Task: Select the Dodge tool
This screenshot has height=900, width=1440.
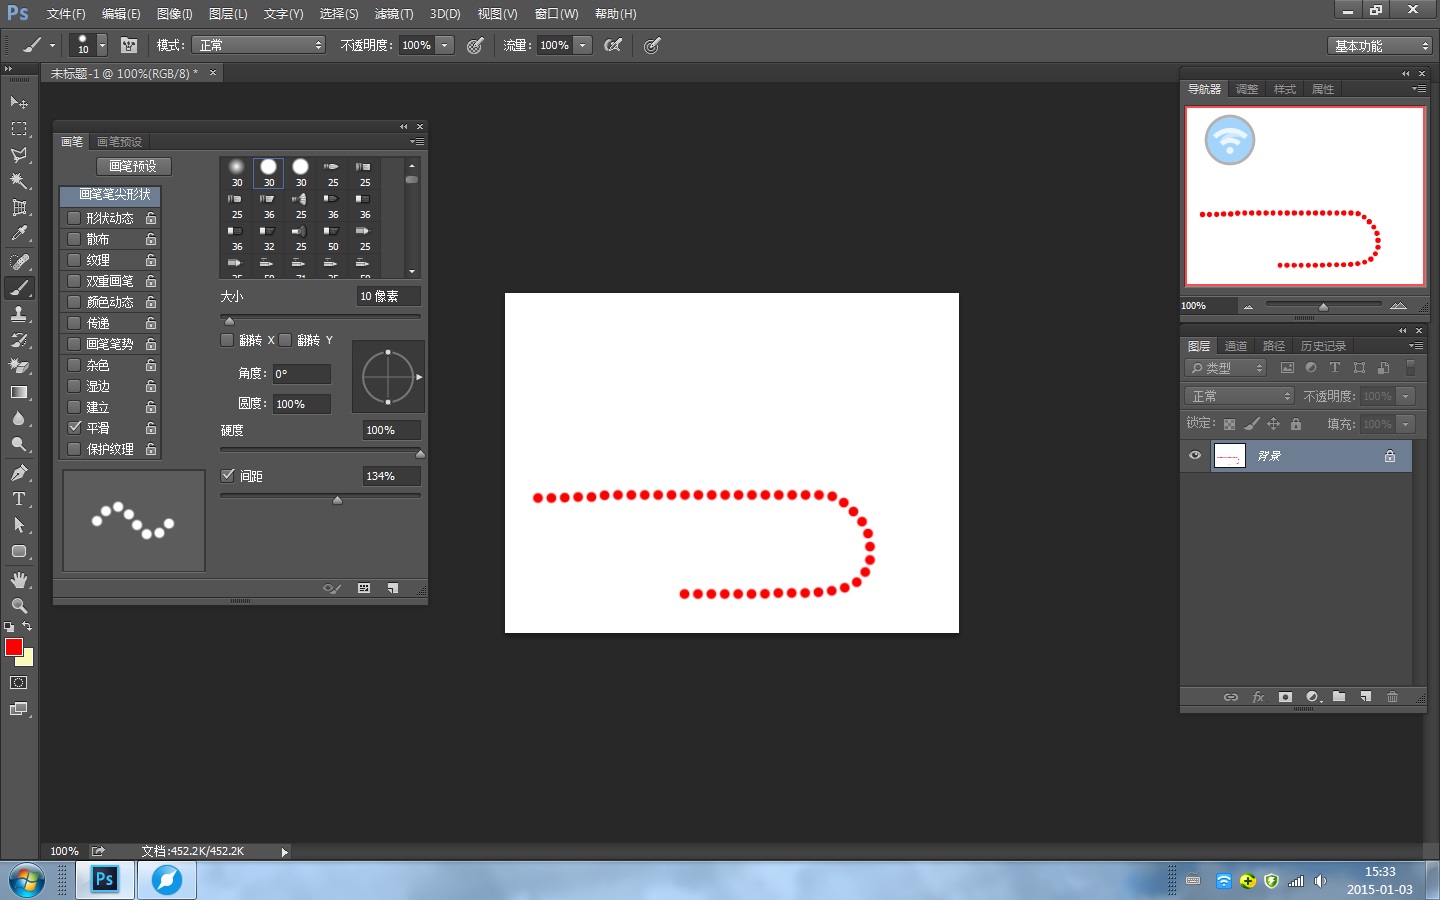Action: pos(19,444)
